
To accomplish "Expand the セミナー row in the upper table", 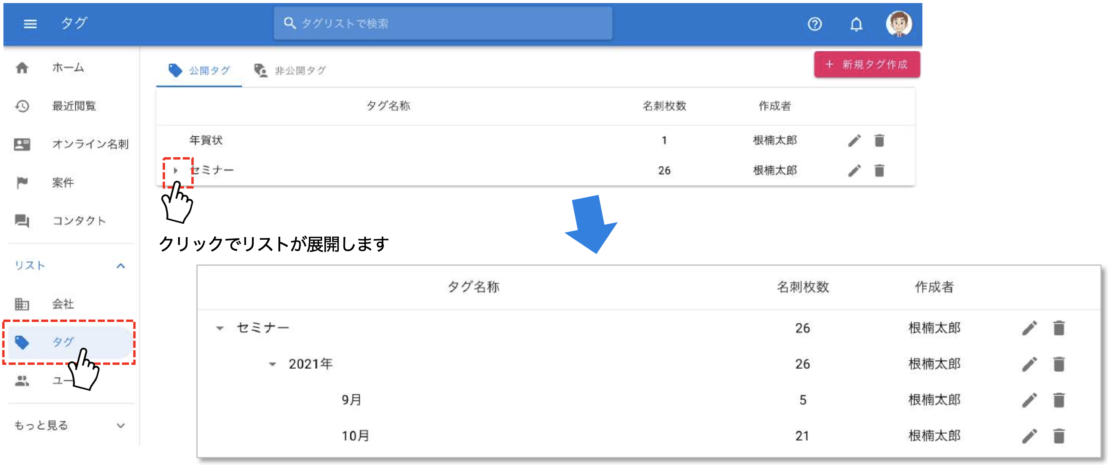I will tap(176, 170).
